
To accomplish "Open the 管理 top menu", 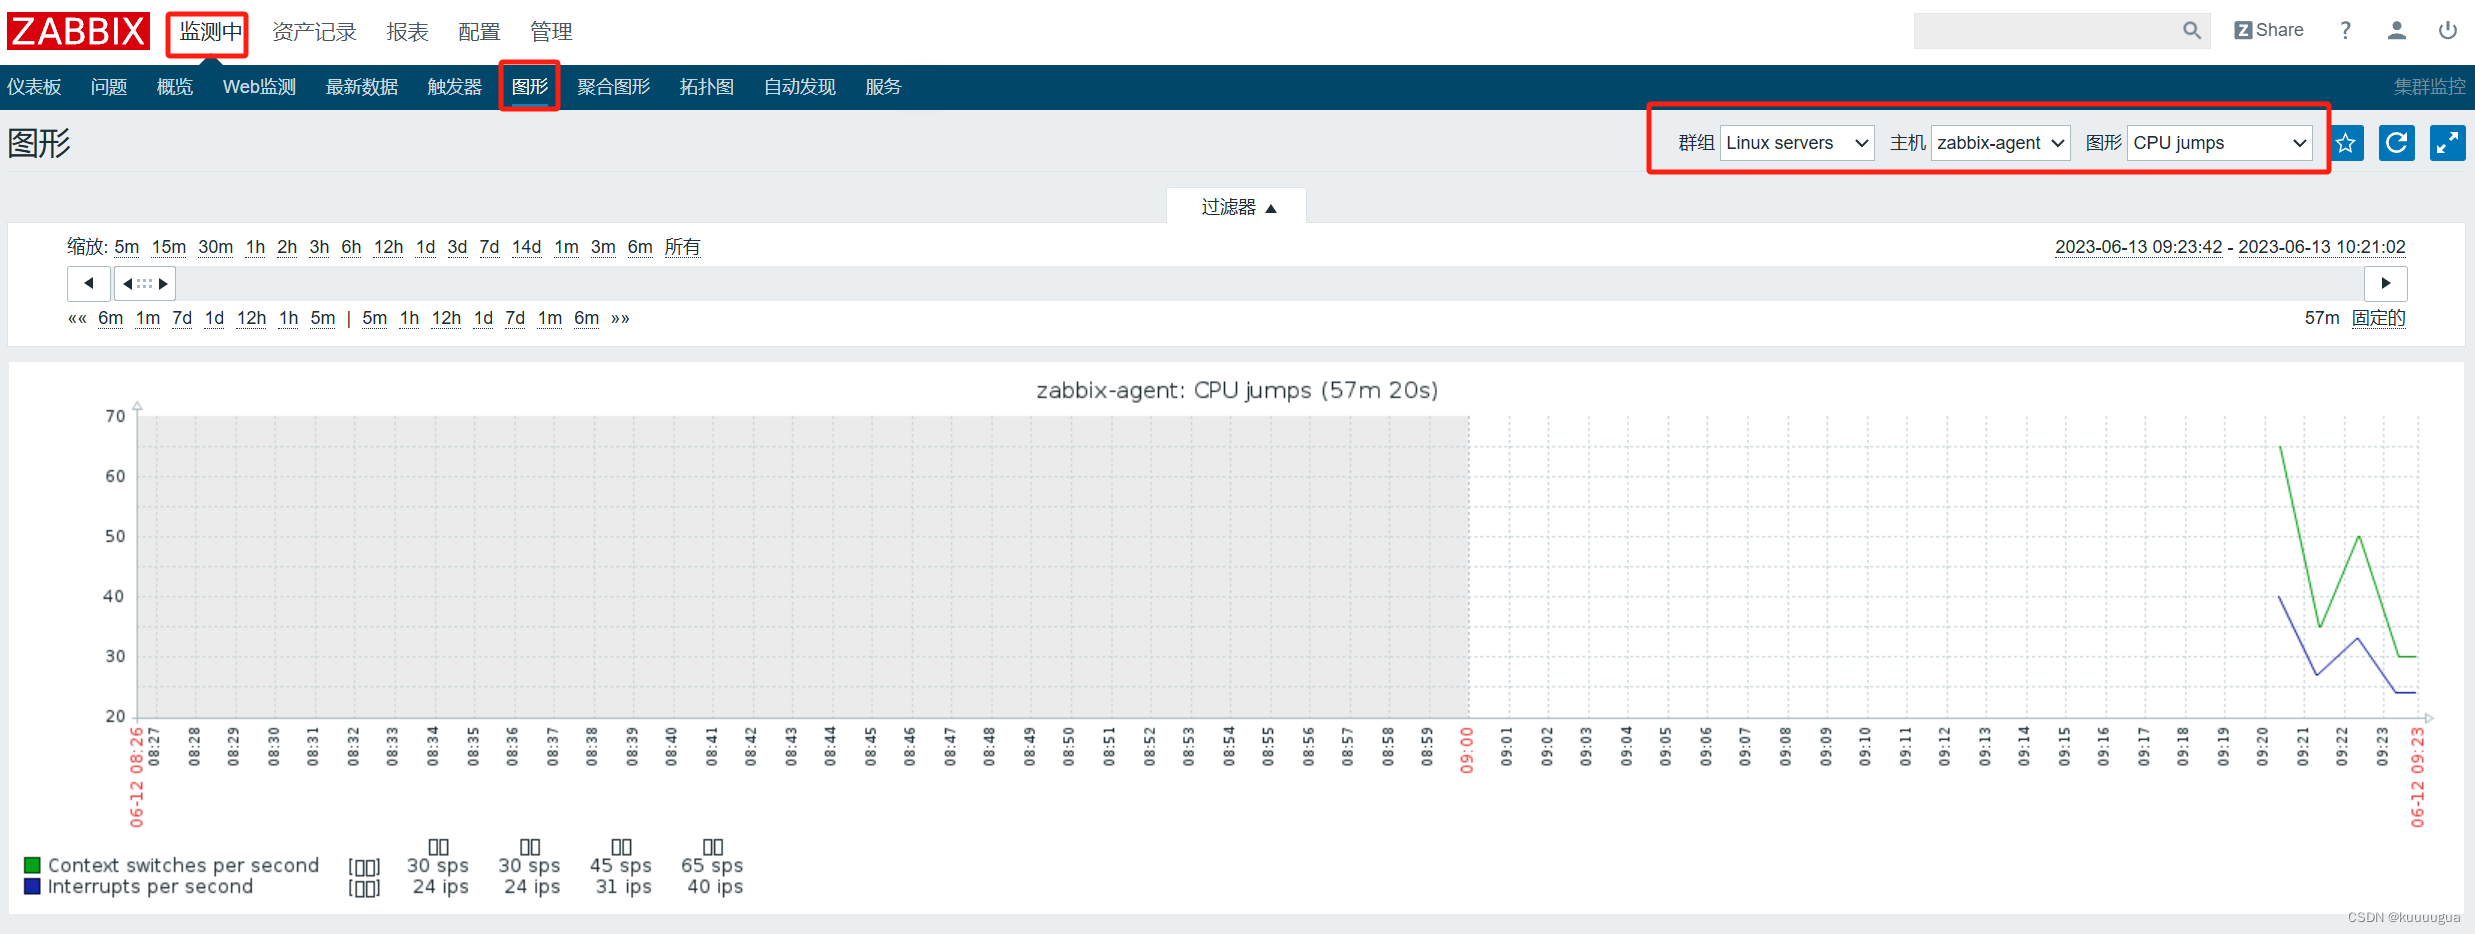I will pos(551,32).
